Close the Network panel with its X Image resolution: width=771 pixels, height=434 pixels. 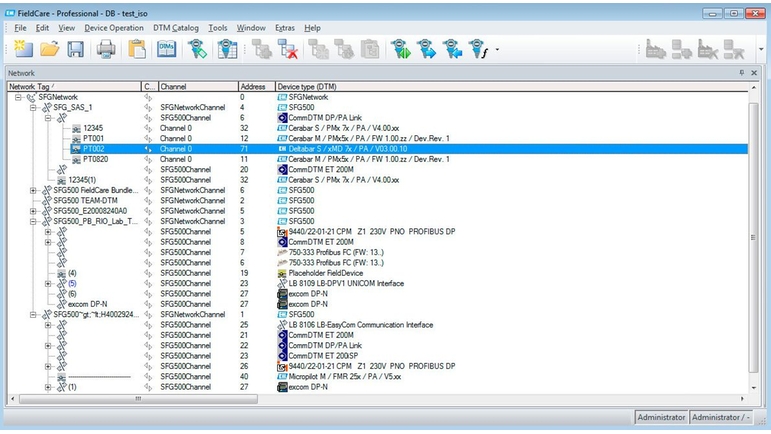click(756, 73)
